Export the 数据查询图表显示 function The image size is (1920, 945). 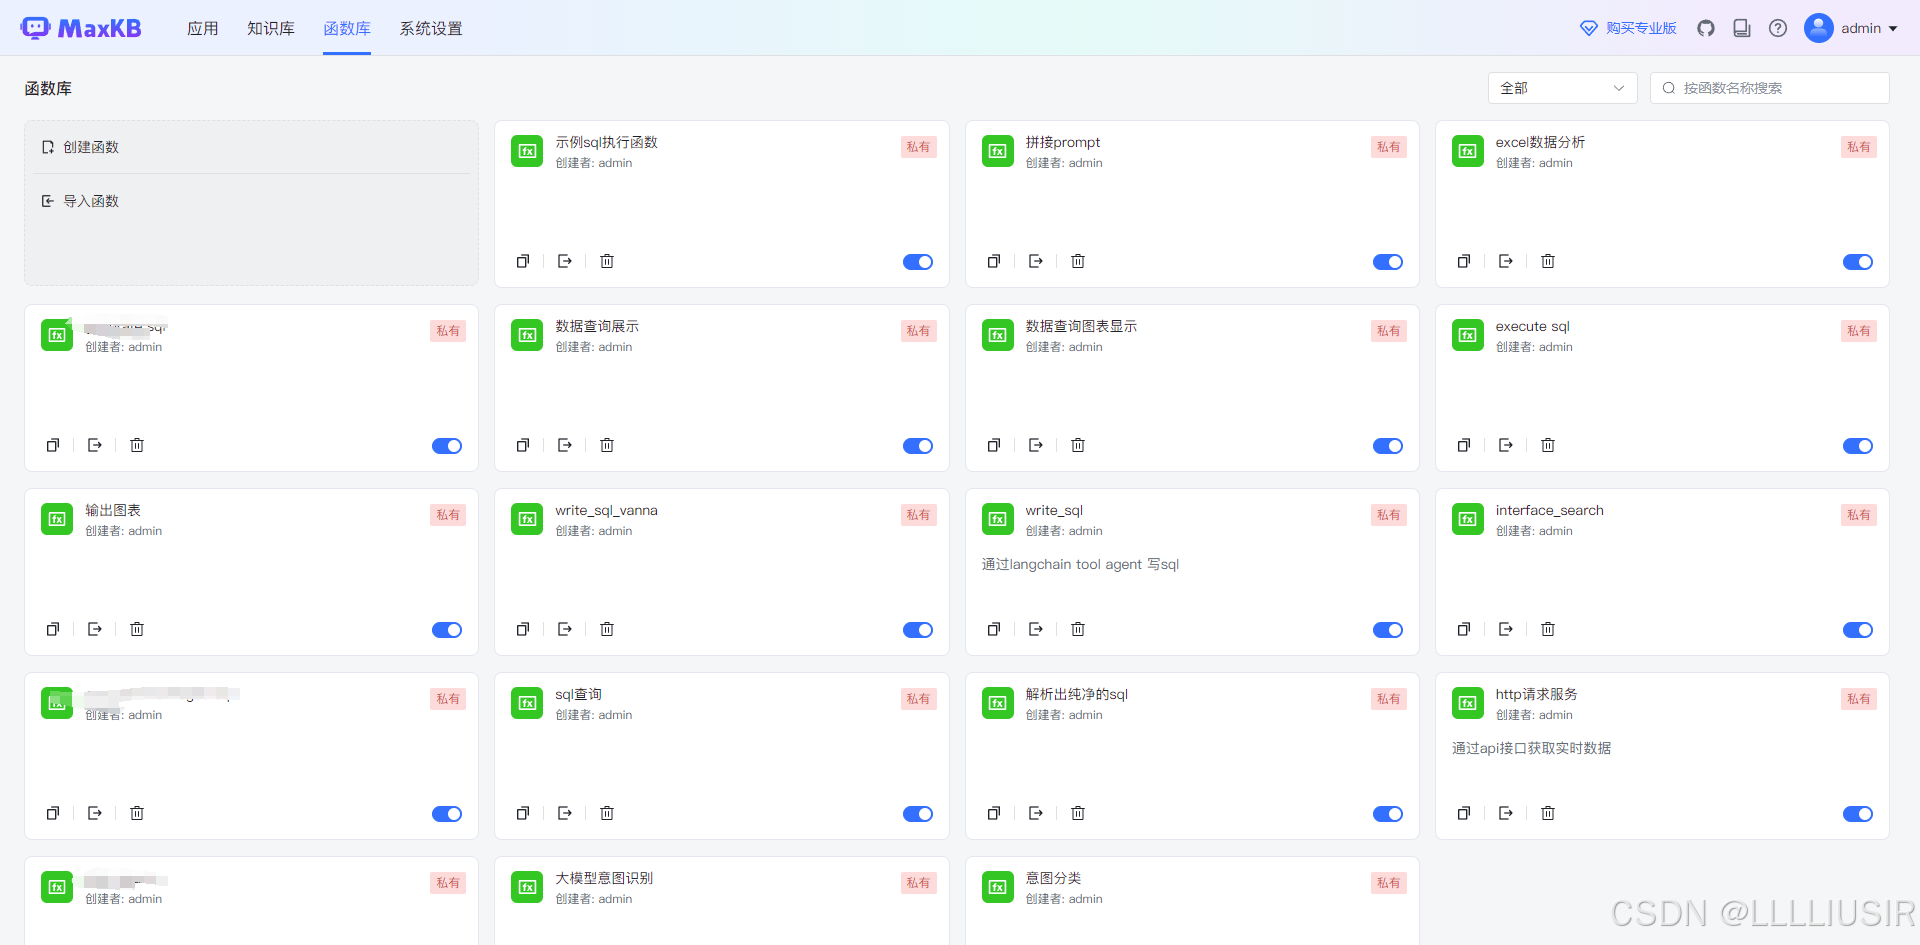(x=1036, y=445)
